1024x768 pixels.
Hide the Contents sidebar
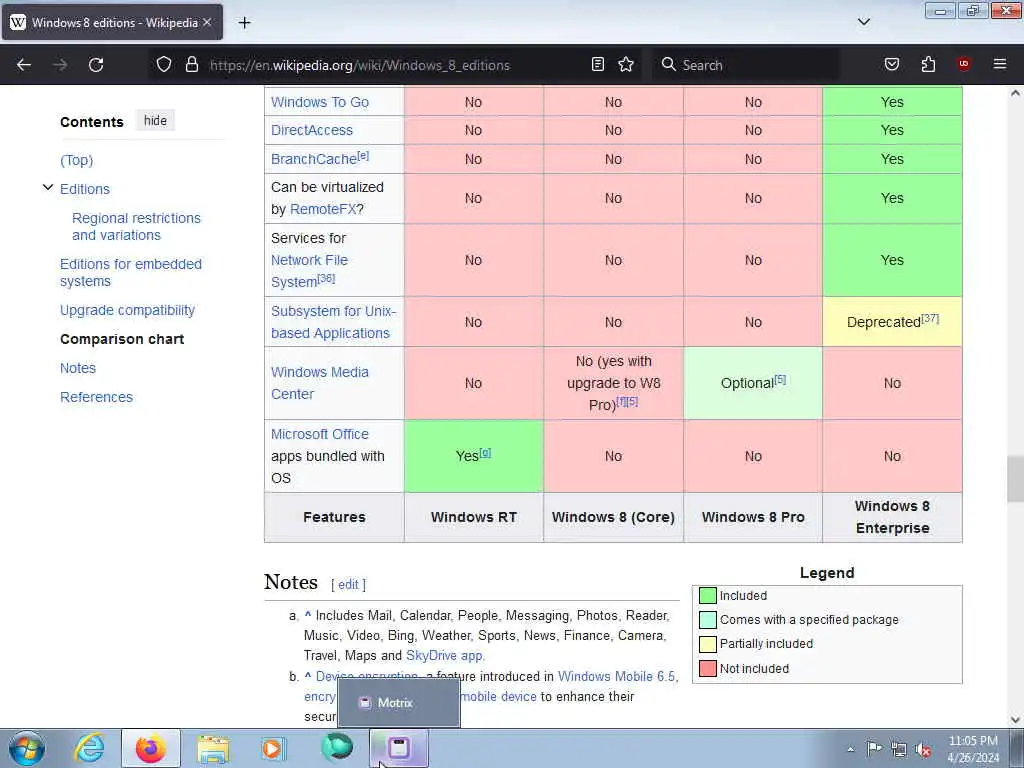155,121
